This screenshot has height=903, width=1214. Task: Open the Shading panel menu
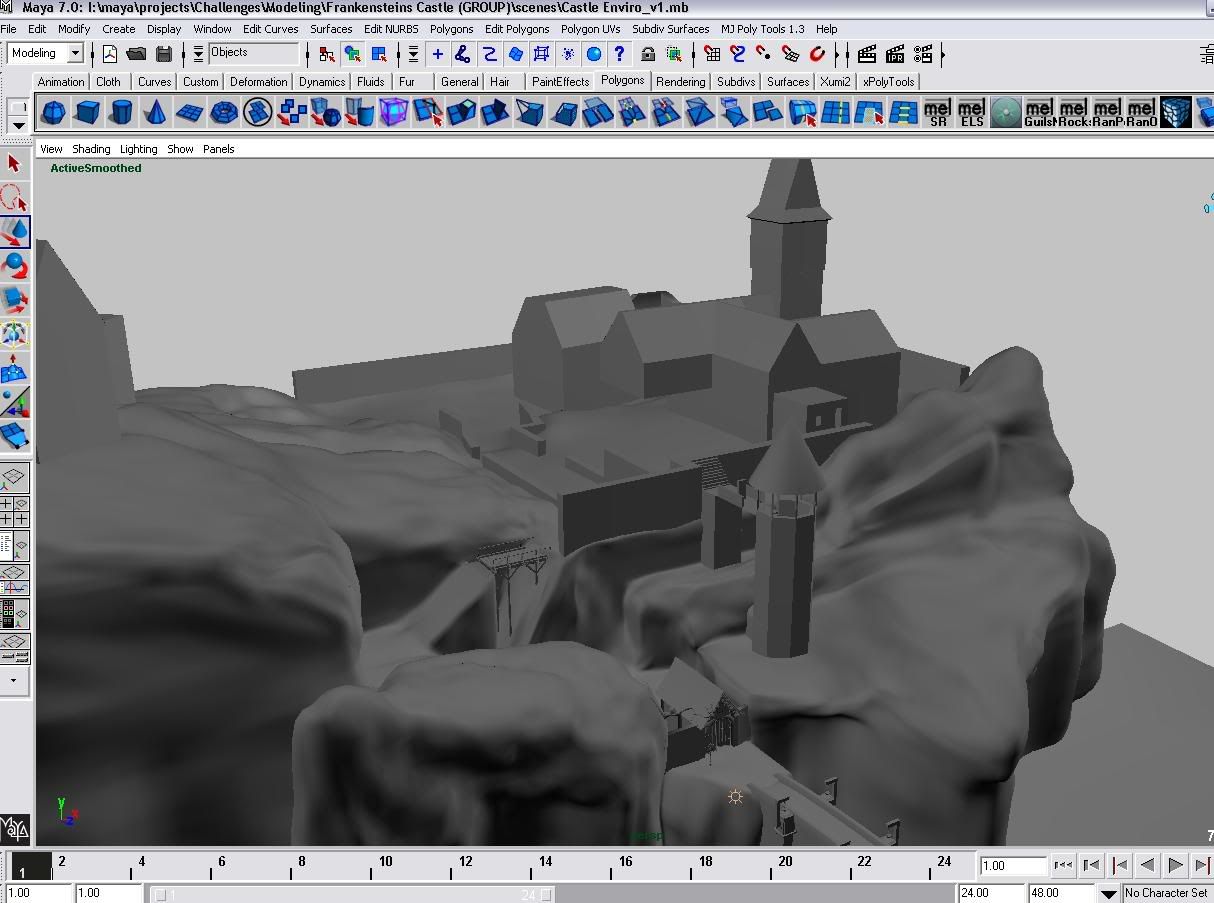click(91, 149)
